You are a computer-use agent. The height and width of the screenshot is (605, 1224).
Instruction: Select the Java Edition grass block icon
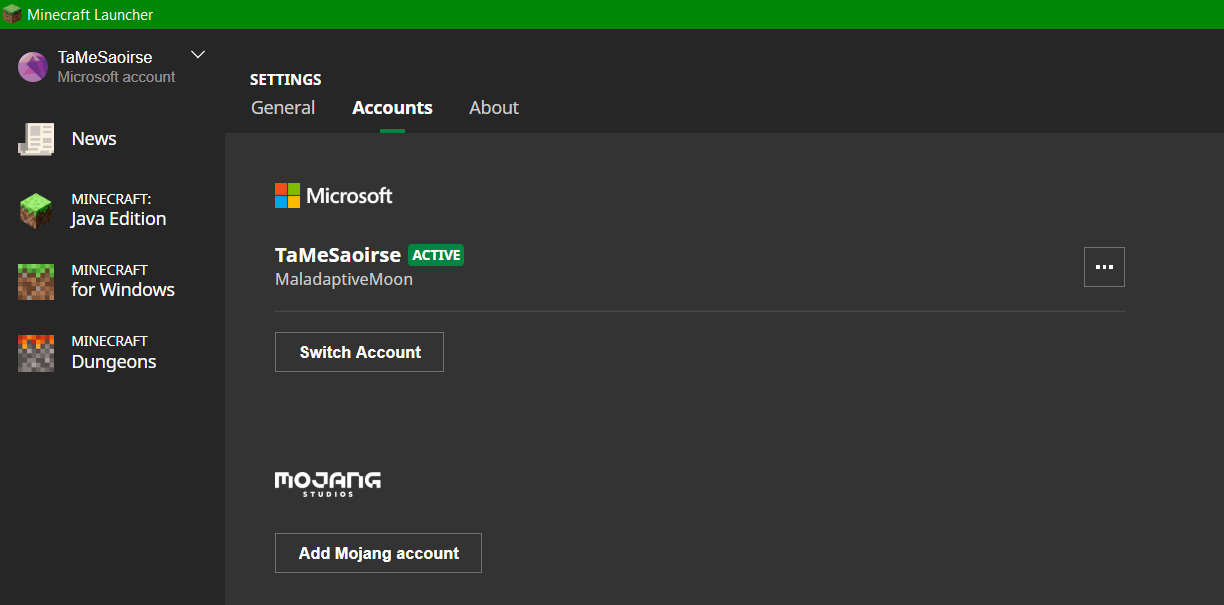[x=36, y=210]
